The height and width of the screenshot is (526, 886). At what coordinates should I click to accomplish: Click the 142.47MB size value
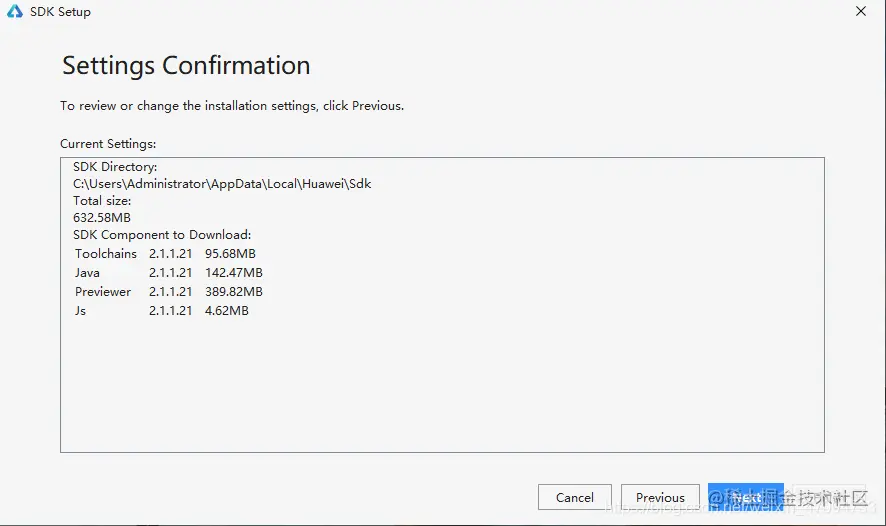point(233,273)
